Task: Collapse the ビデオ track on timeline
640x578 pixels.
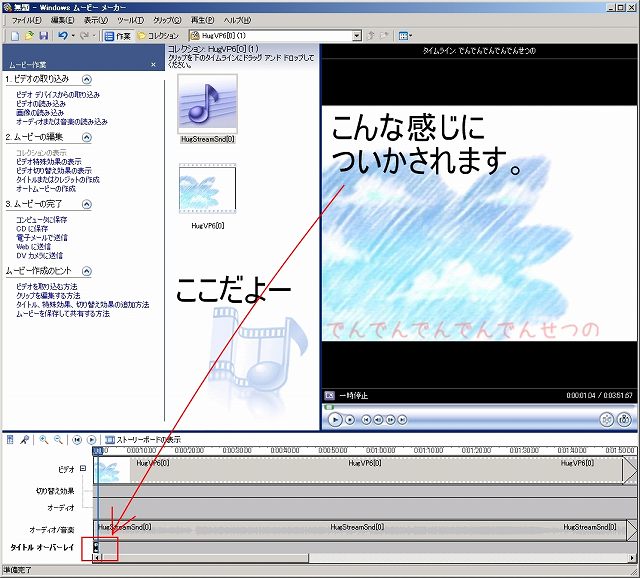Action: tap(83, 469)
